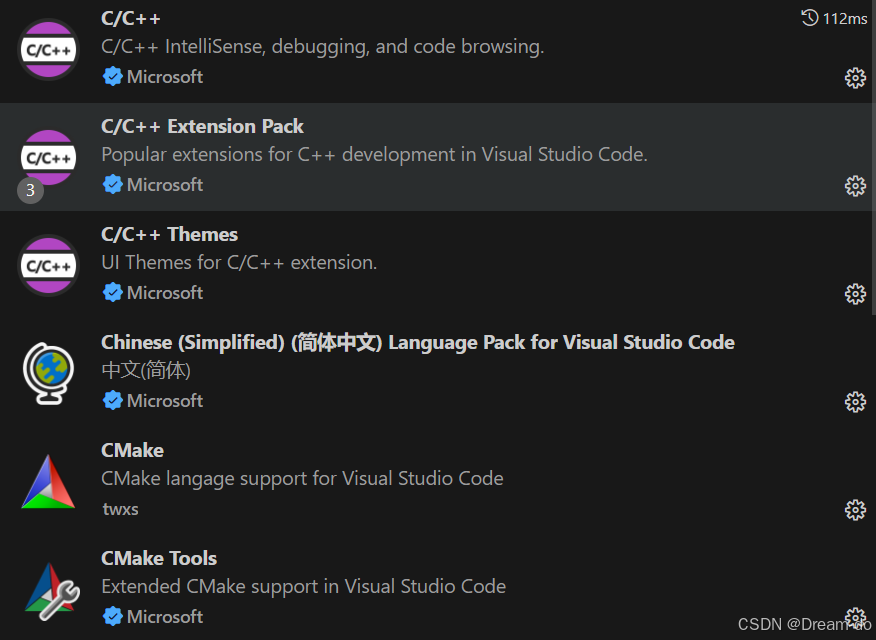Click the extensions list vertical scrollbar

click(x=874, y=156)
